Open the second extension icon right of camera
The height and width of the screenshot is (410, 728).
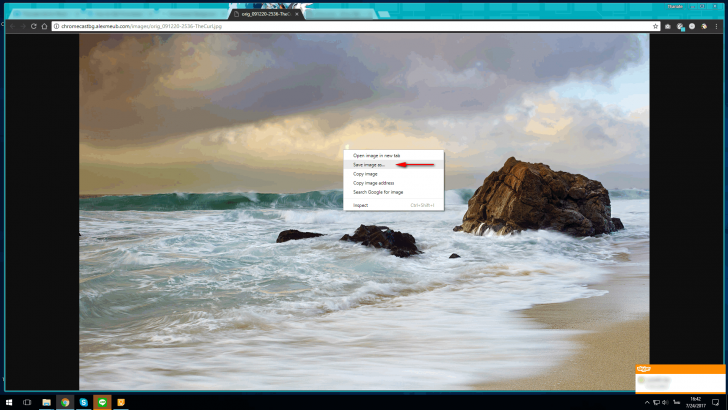(x=680, y=27)
